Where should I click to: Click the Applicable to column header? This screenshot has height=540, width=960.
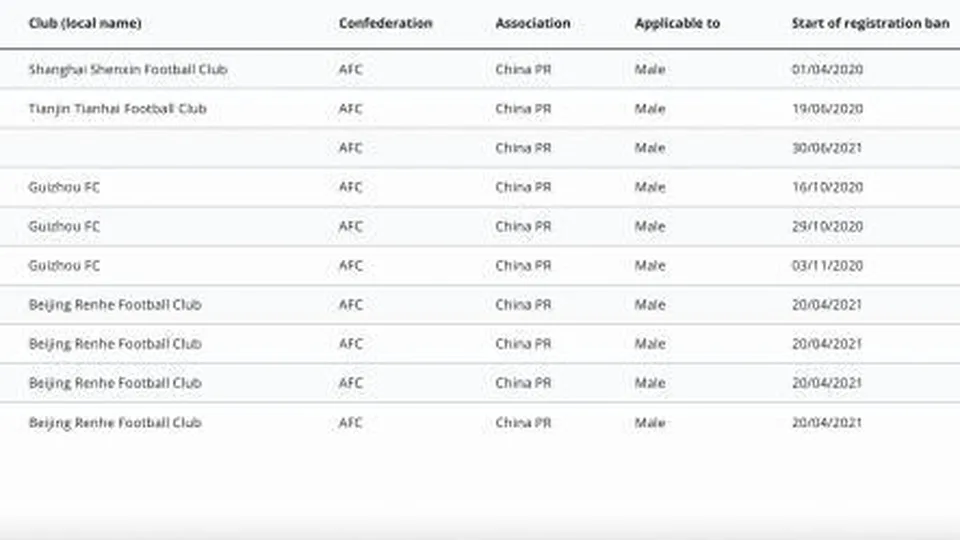(x=677, y=23)
